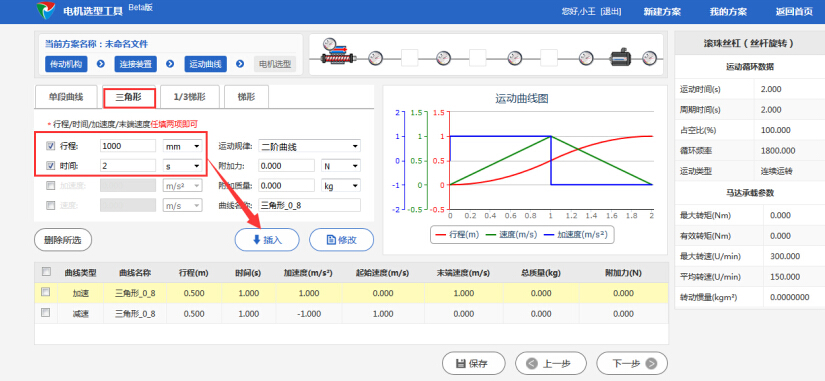The height and width of the screenshot is (381, 825).
Task: Switch to the 单段曲线 tab
Action: click(66, 97)
